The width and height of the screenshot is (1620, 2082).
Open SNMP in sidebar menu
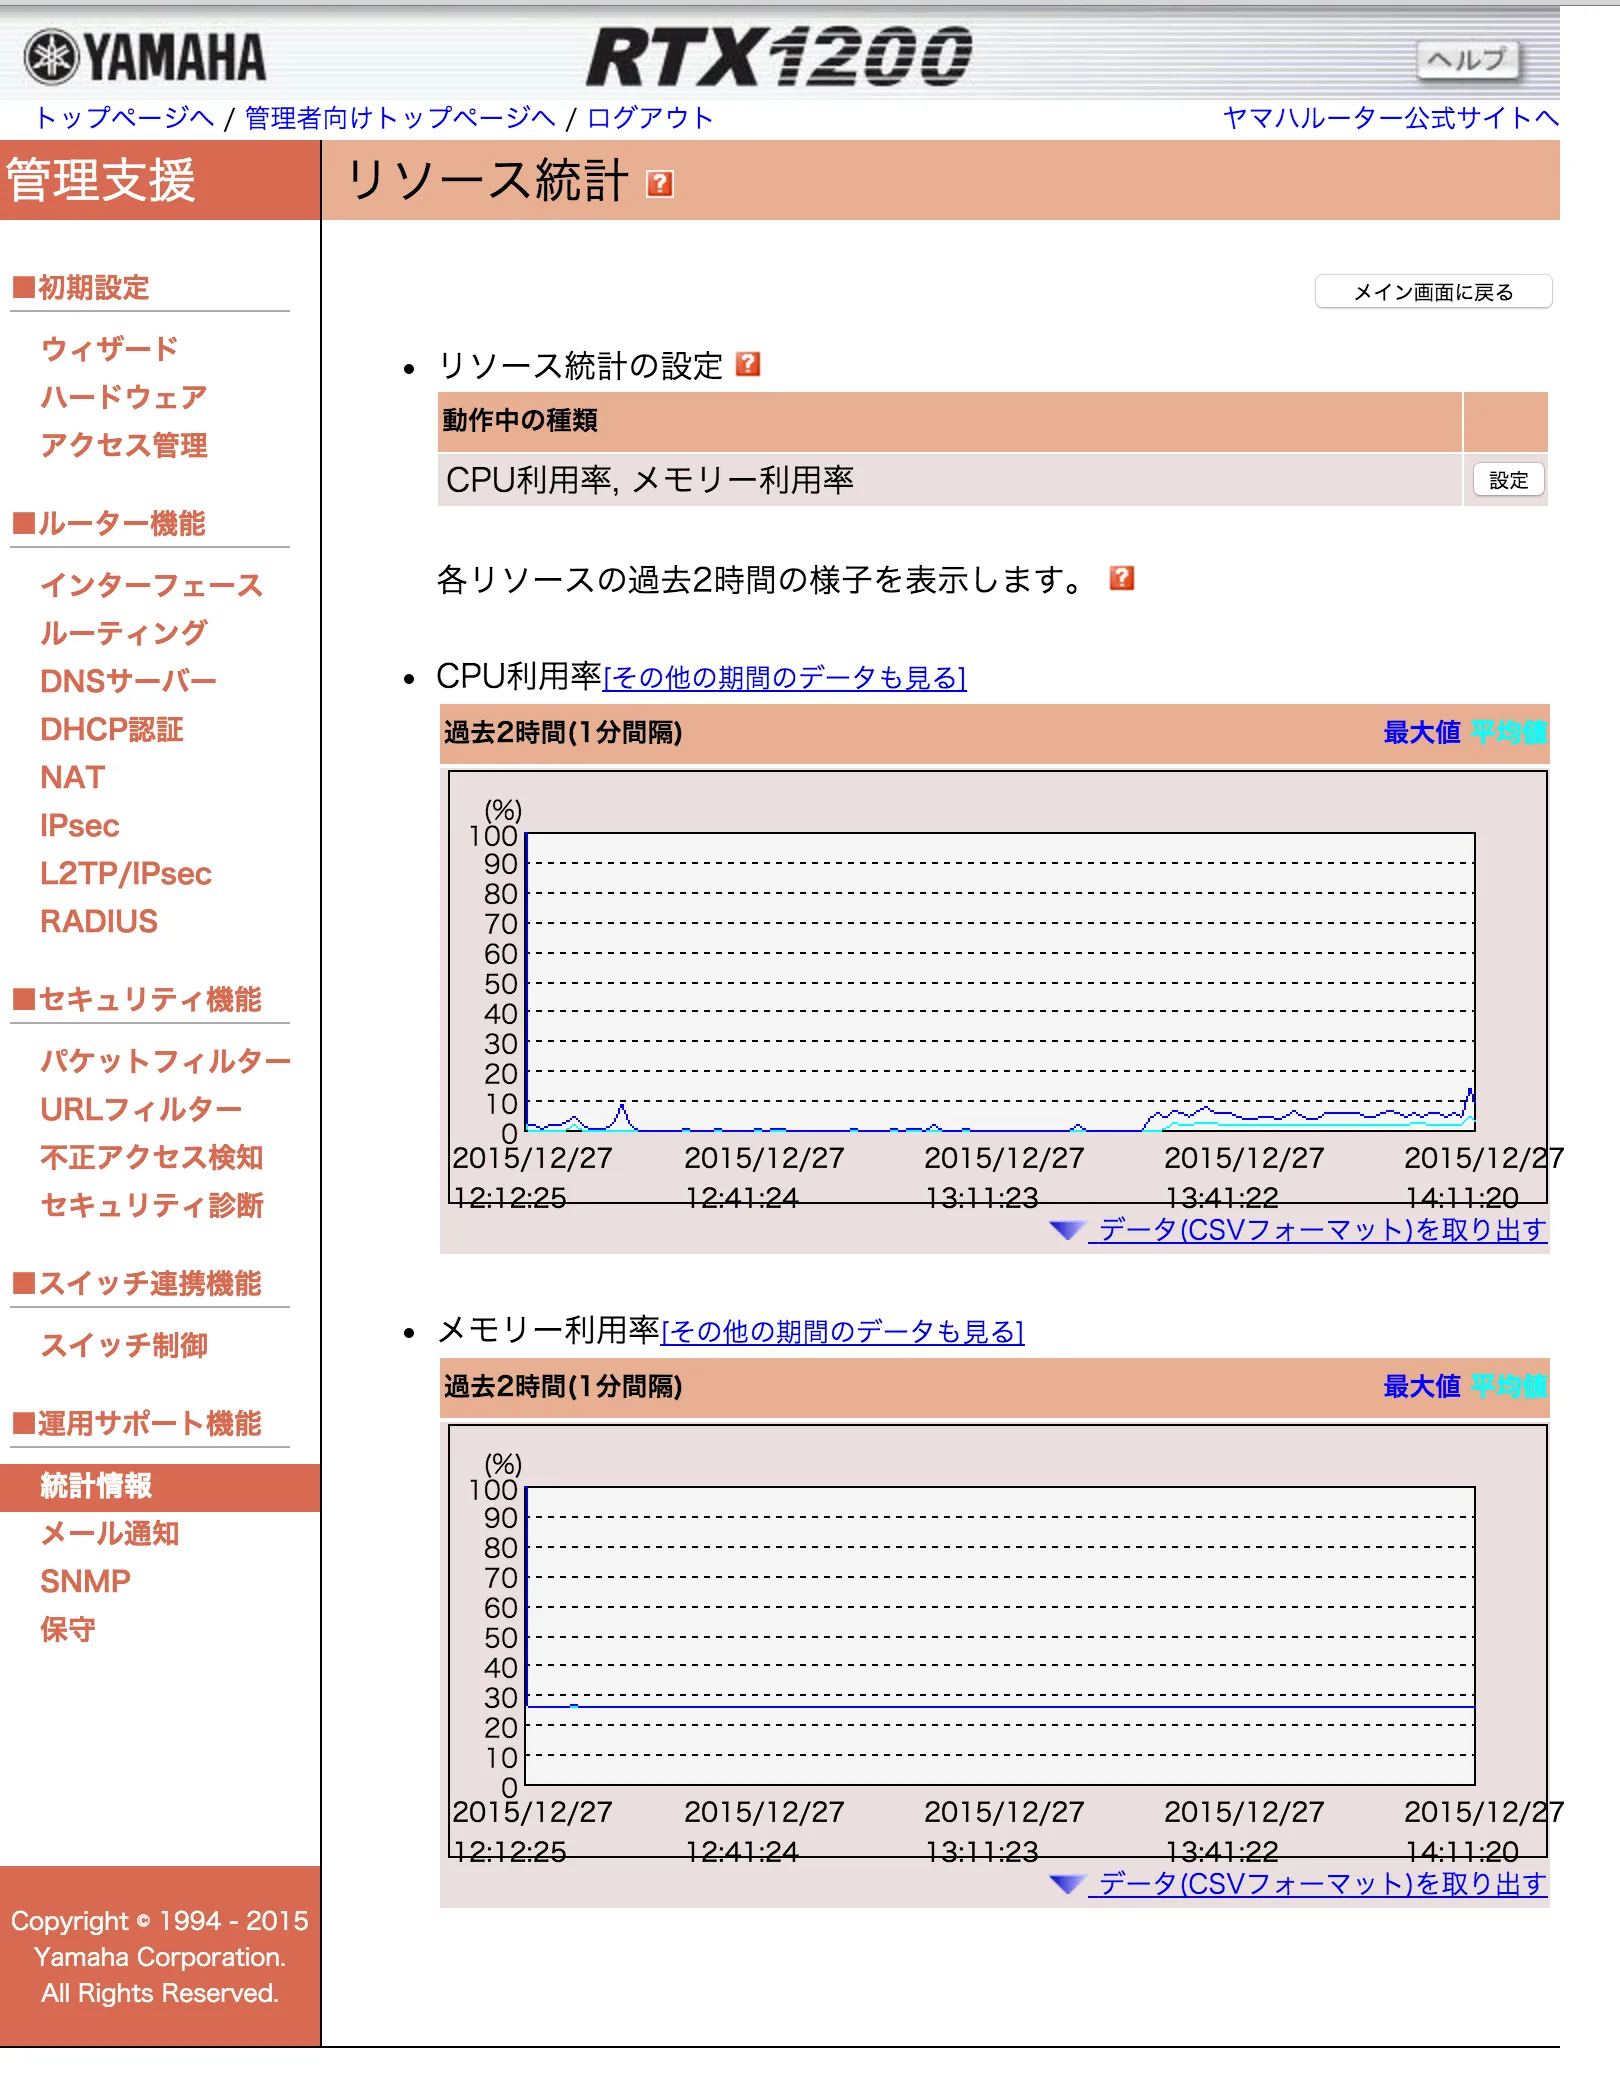click(85, 1582)
